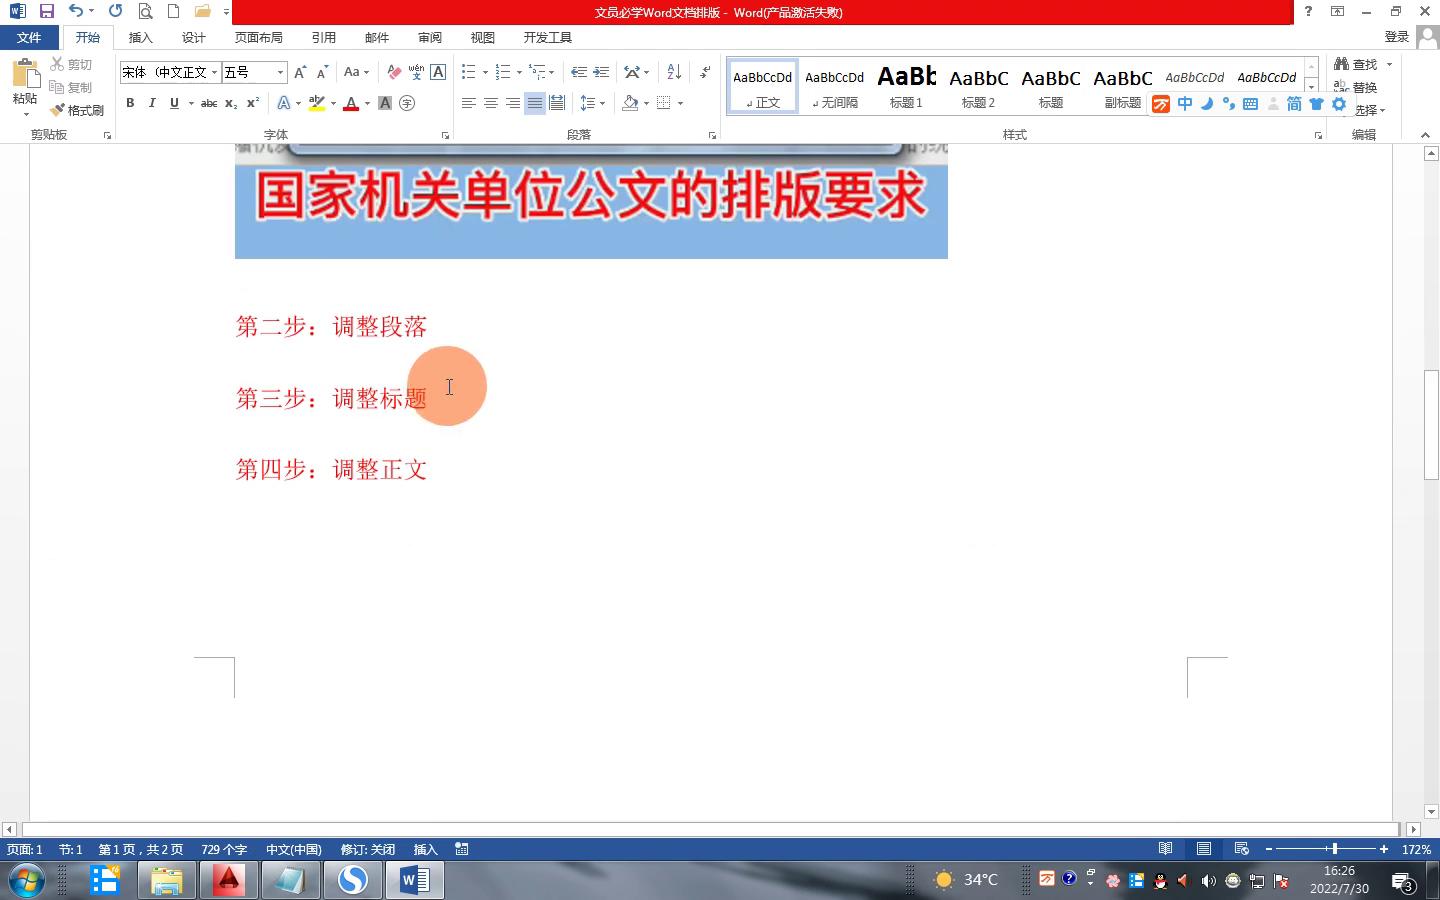Click 查找 (Find) button
This screenshot has height=900, width=1440.
tap(1356, 64)
